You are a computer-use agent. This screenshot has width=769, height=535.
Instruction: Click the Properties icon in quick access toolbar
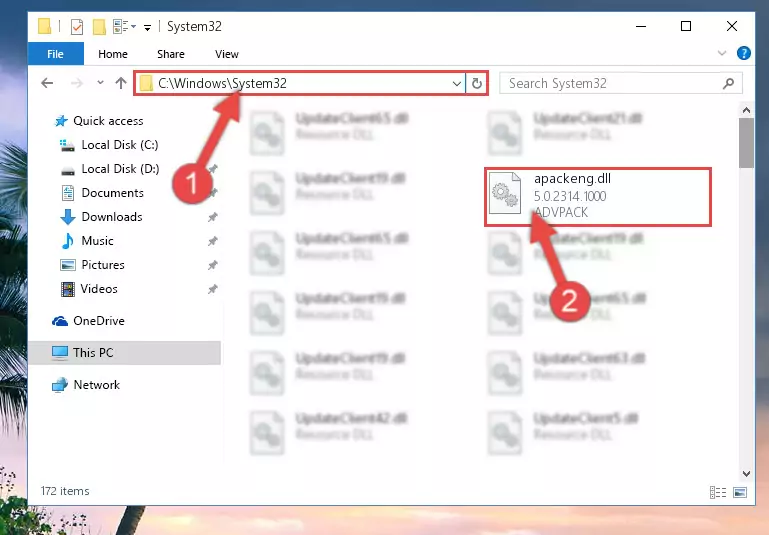point(77,26)
